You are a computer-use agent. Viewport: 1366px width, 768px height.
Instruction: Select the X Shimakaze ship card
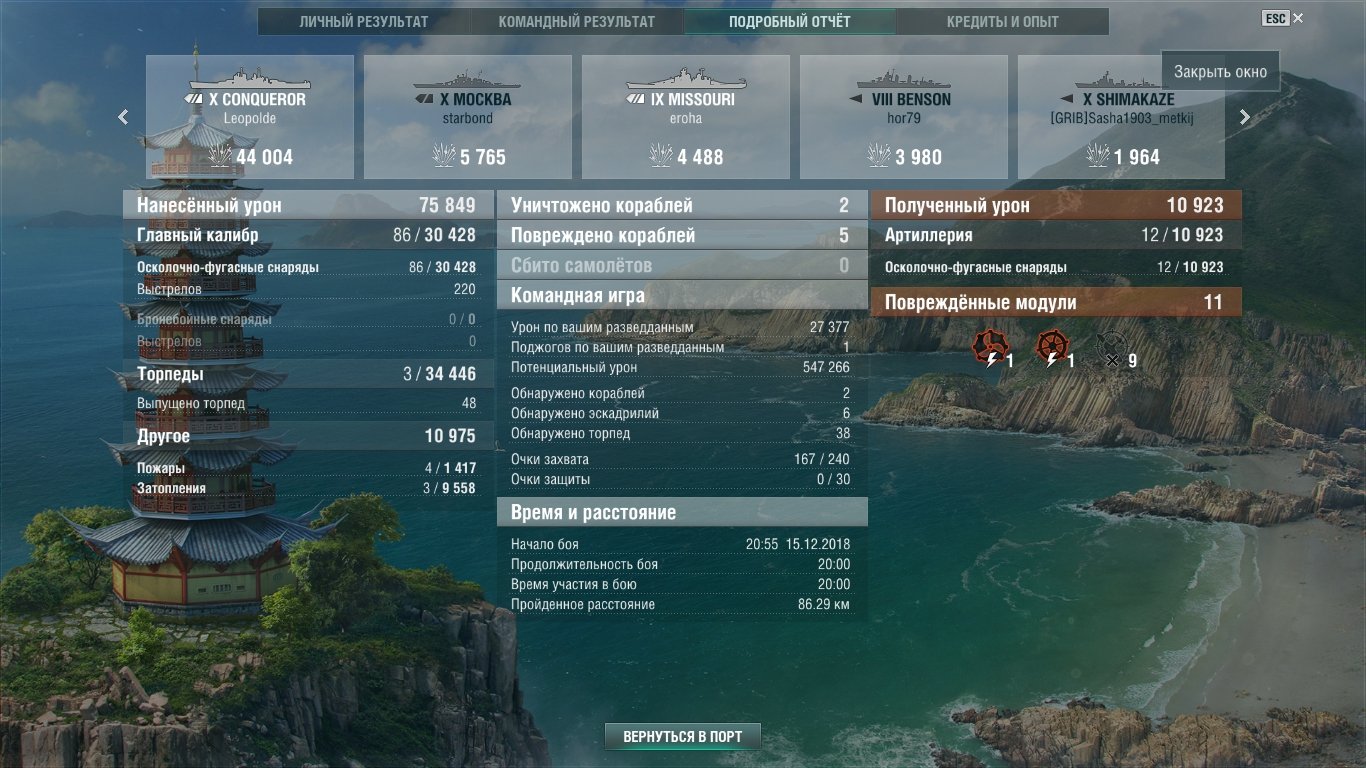pos(1121,117)
